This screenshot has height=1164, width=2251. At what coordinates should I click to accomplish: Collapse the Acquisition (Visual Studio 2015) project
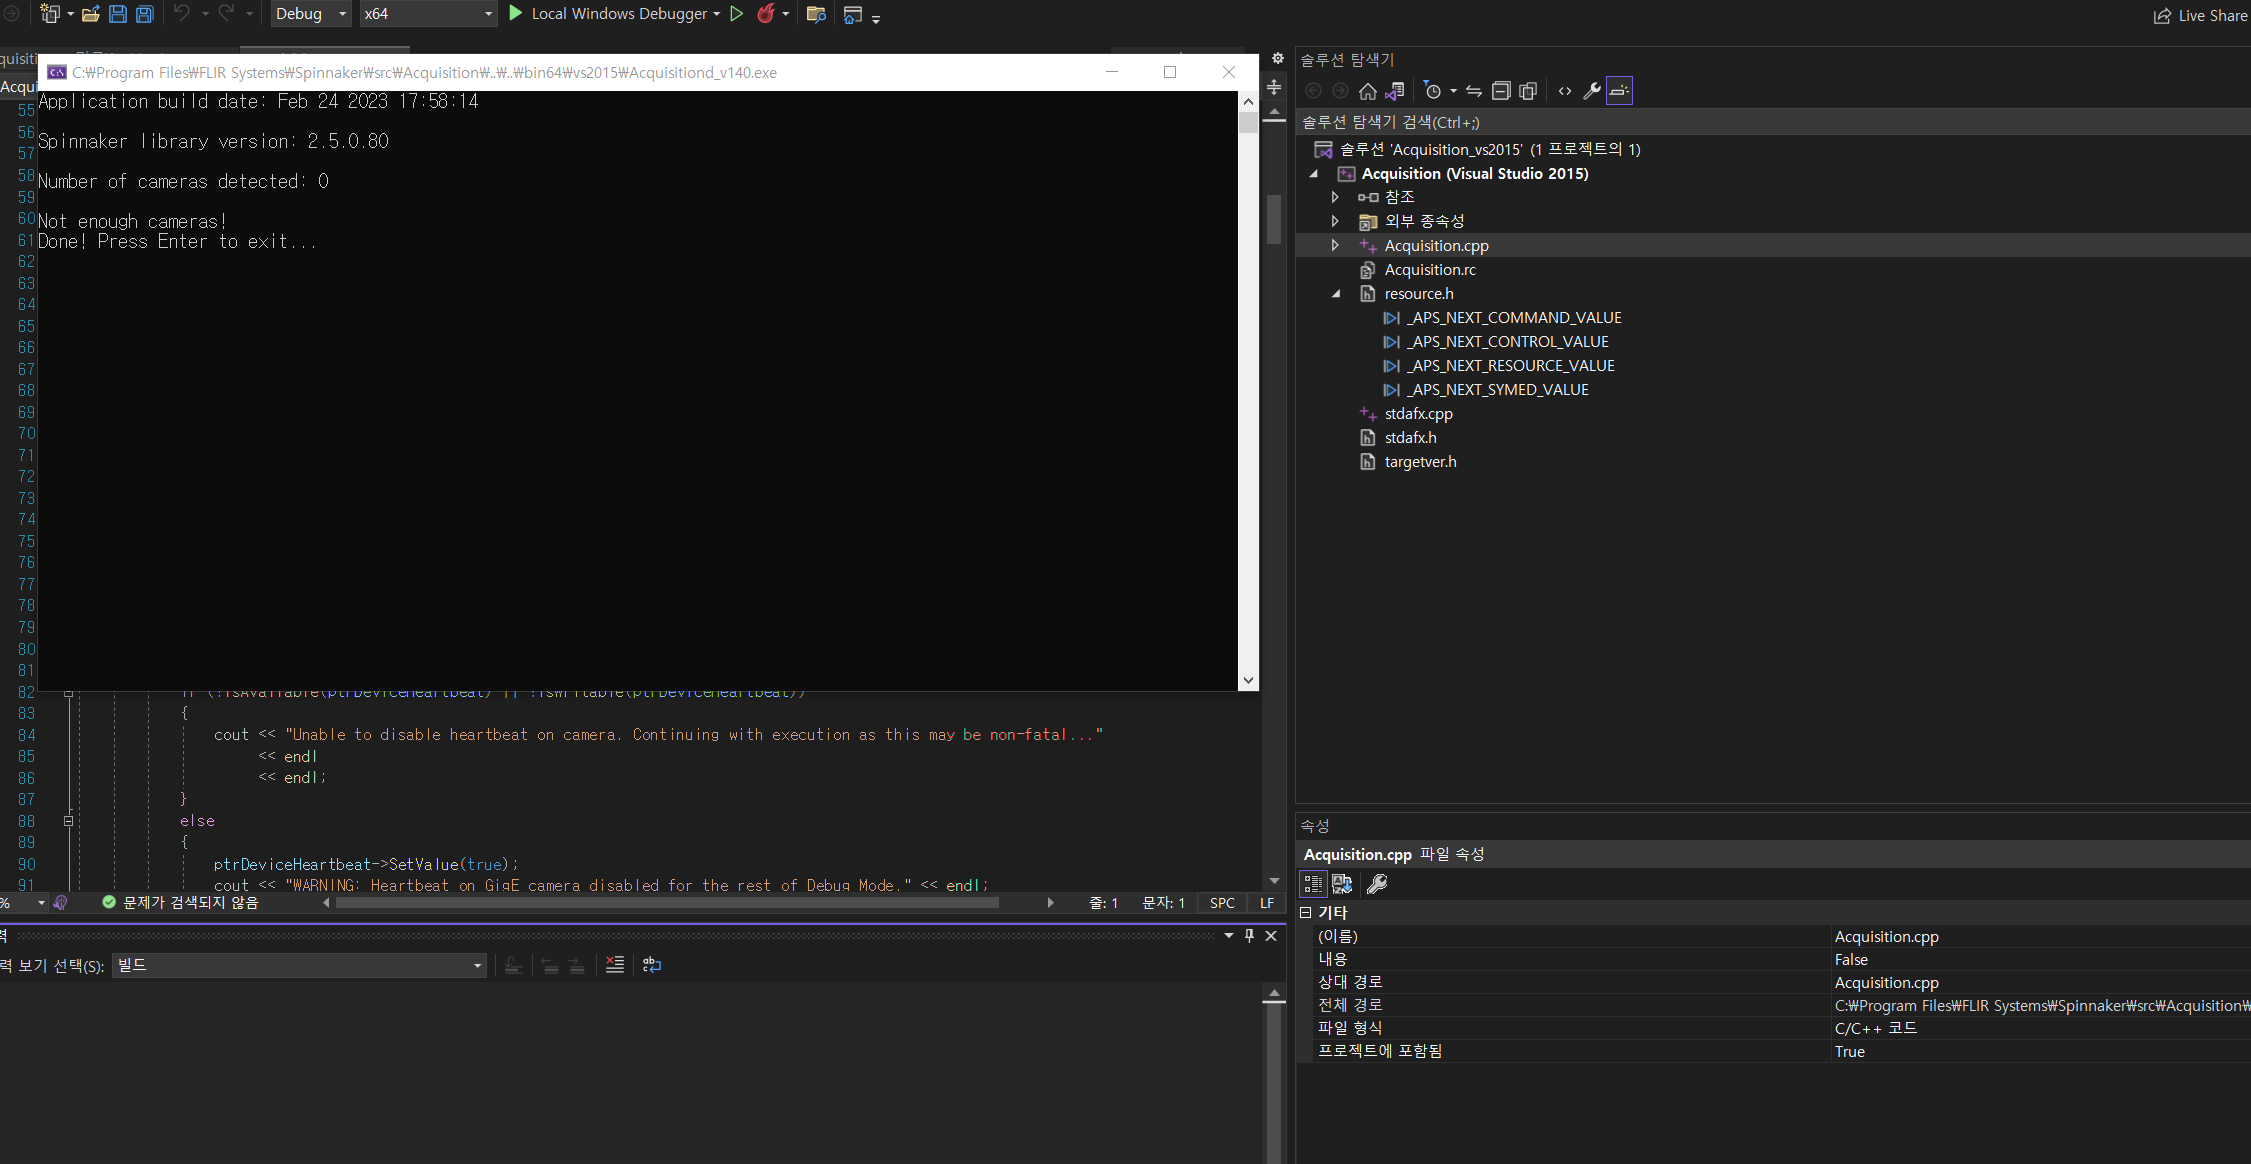(x=1314, y=174)
